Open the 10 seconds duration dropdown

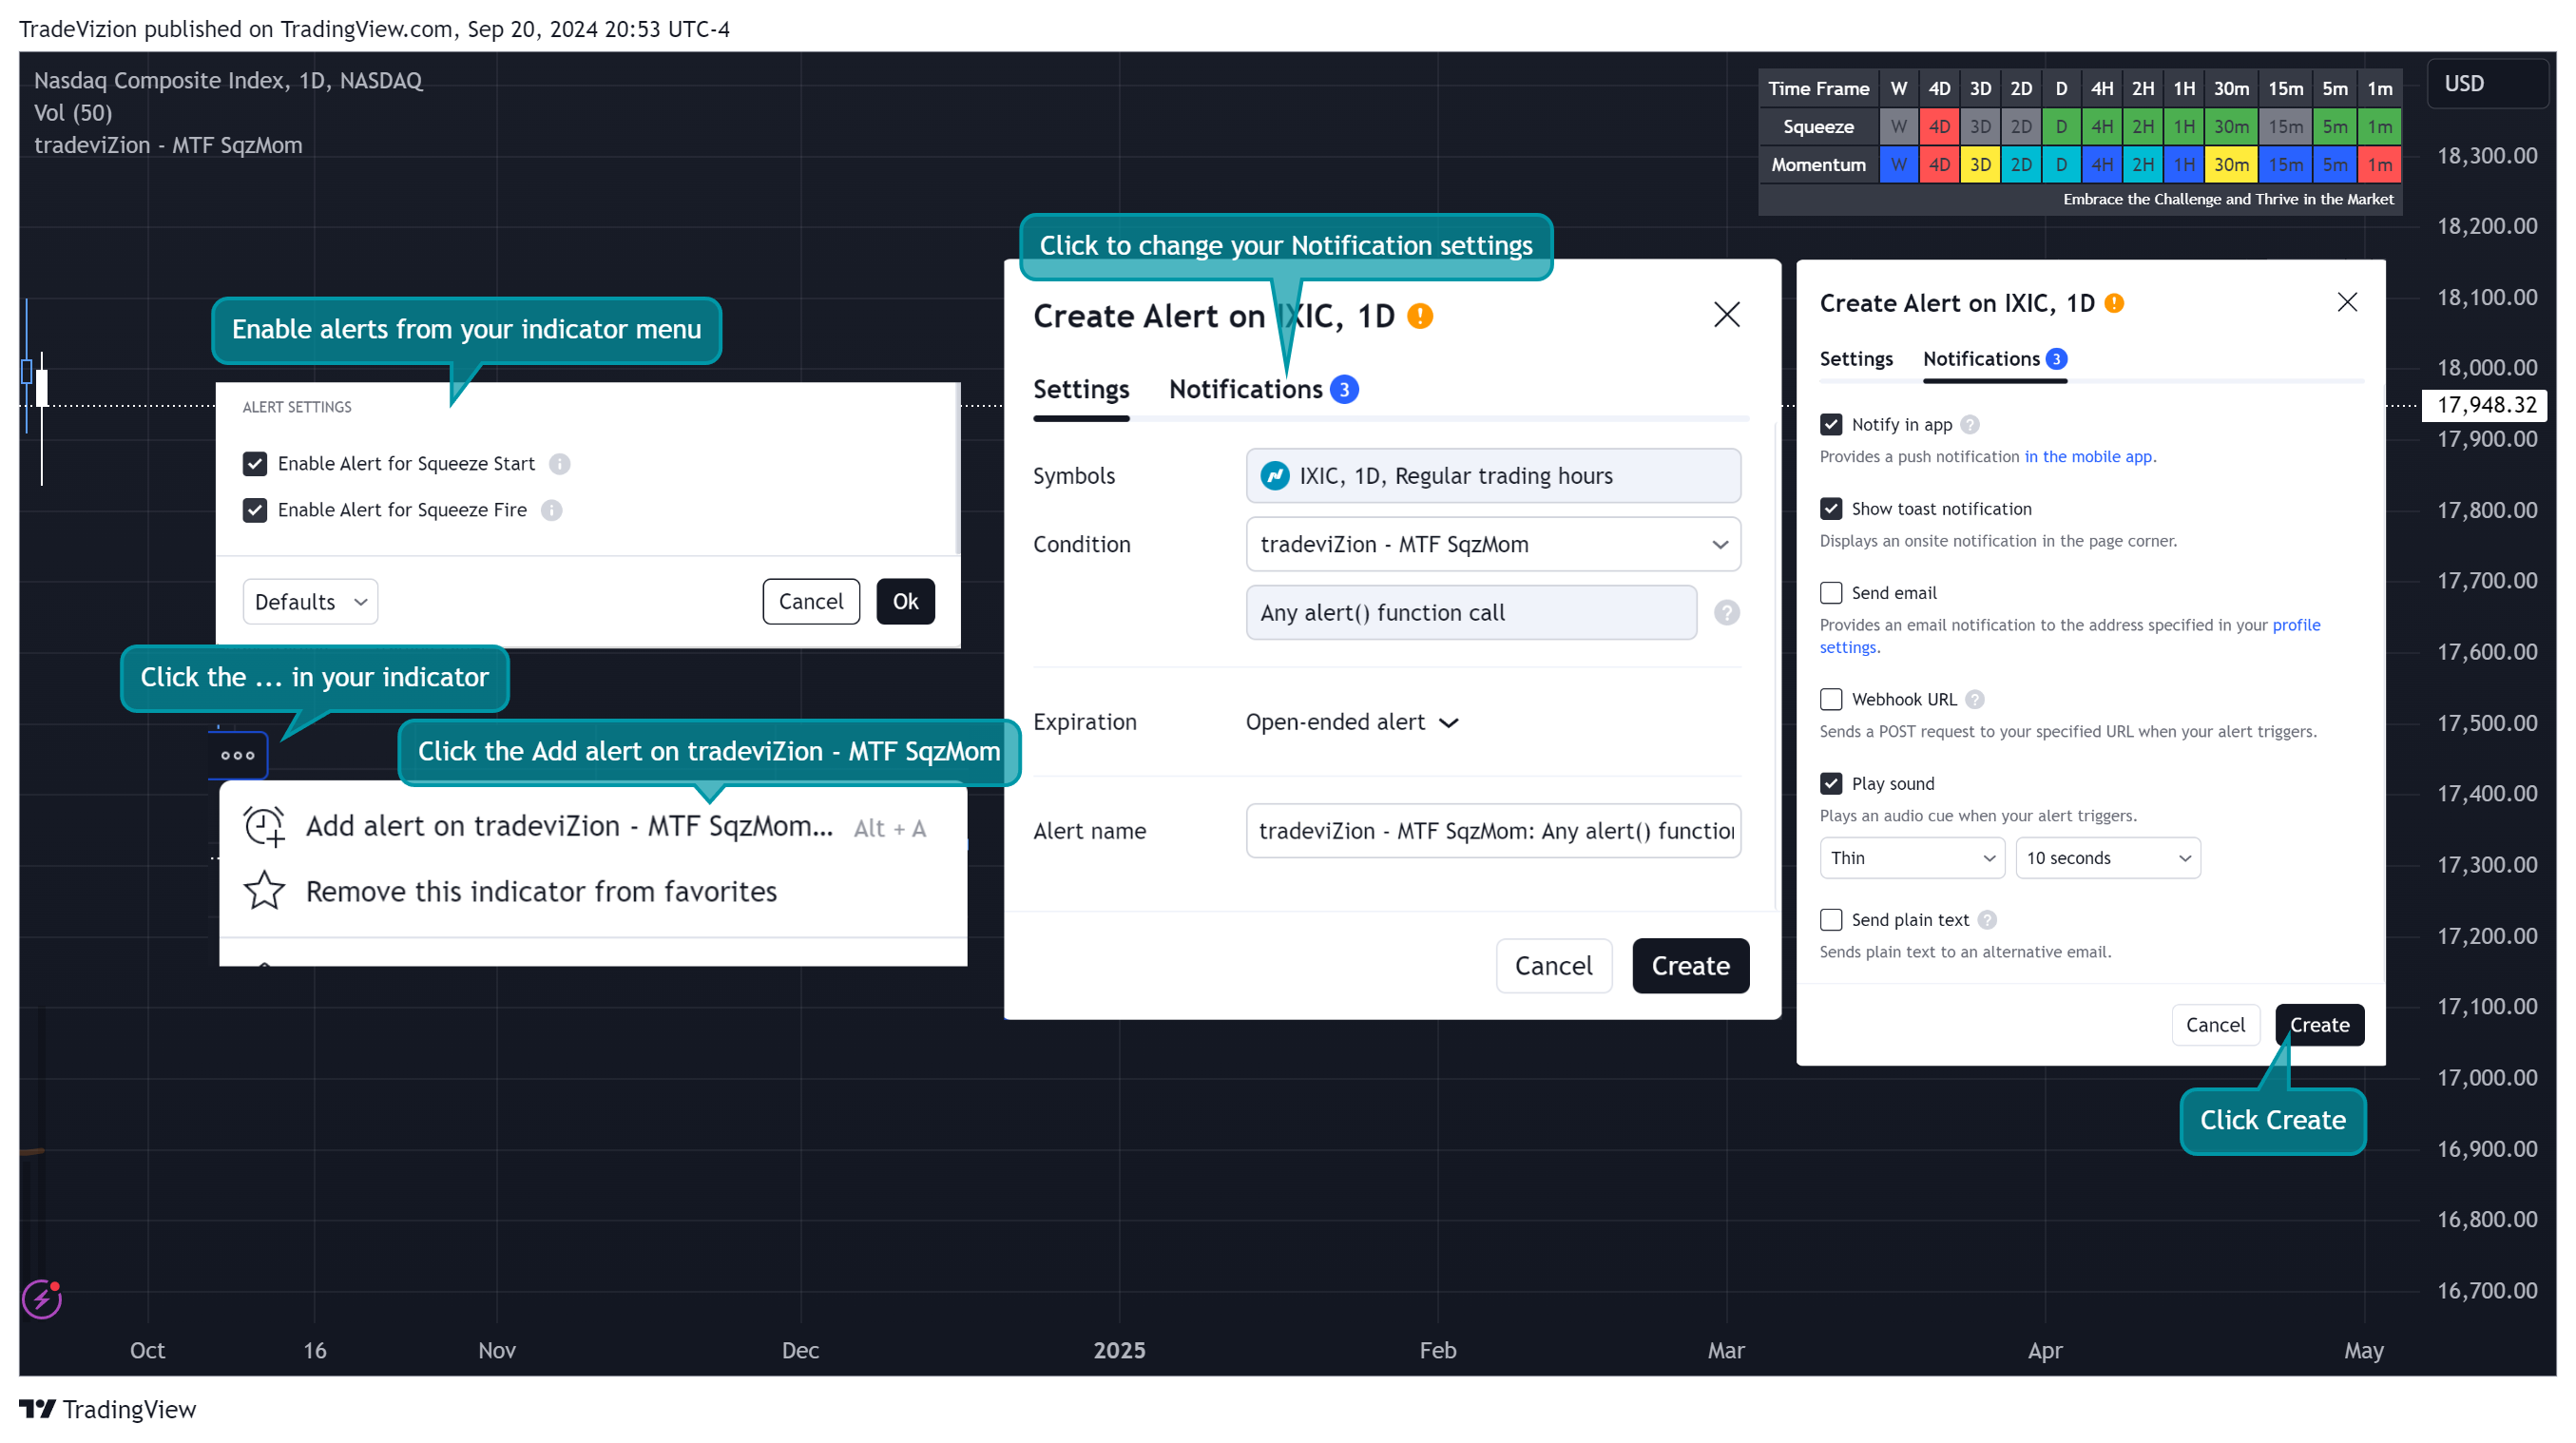pos(2108,858)
